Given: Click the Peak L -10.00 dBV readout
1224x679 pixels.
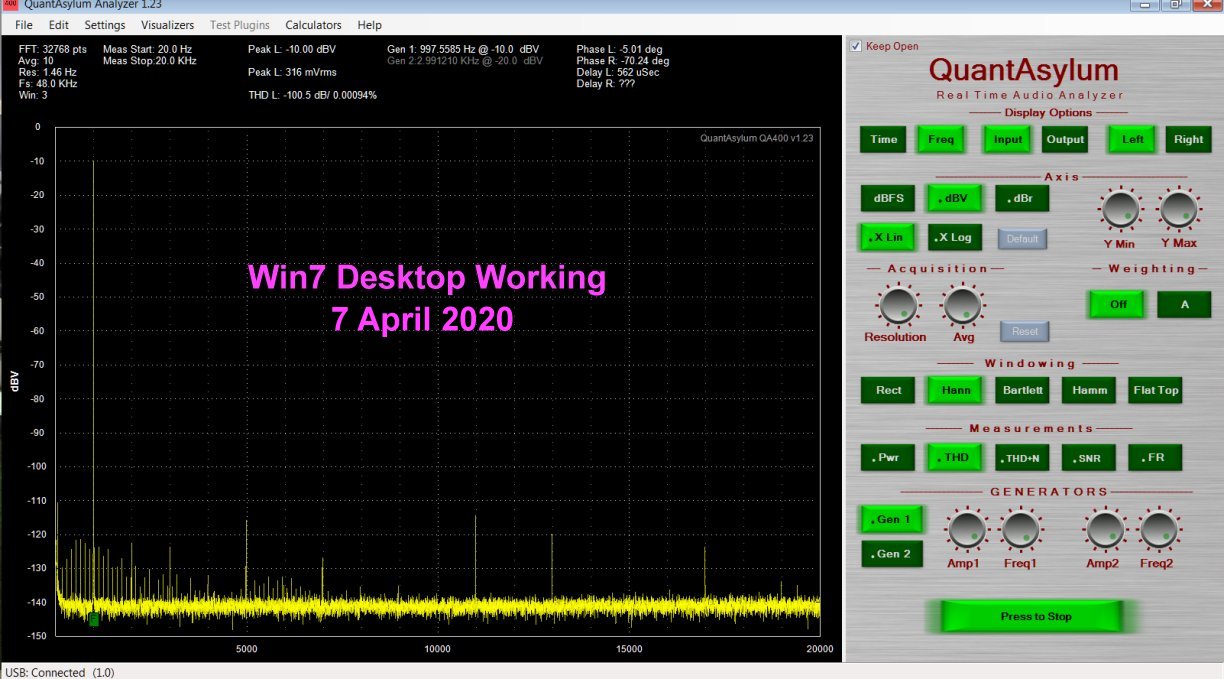Looking at the screenshot, I should (x=292, y=49).
